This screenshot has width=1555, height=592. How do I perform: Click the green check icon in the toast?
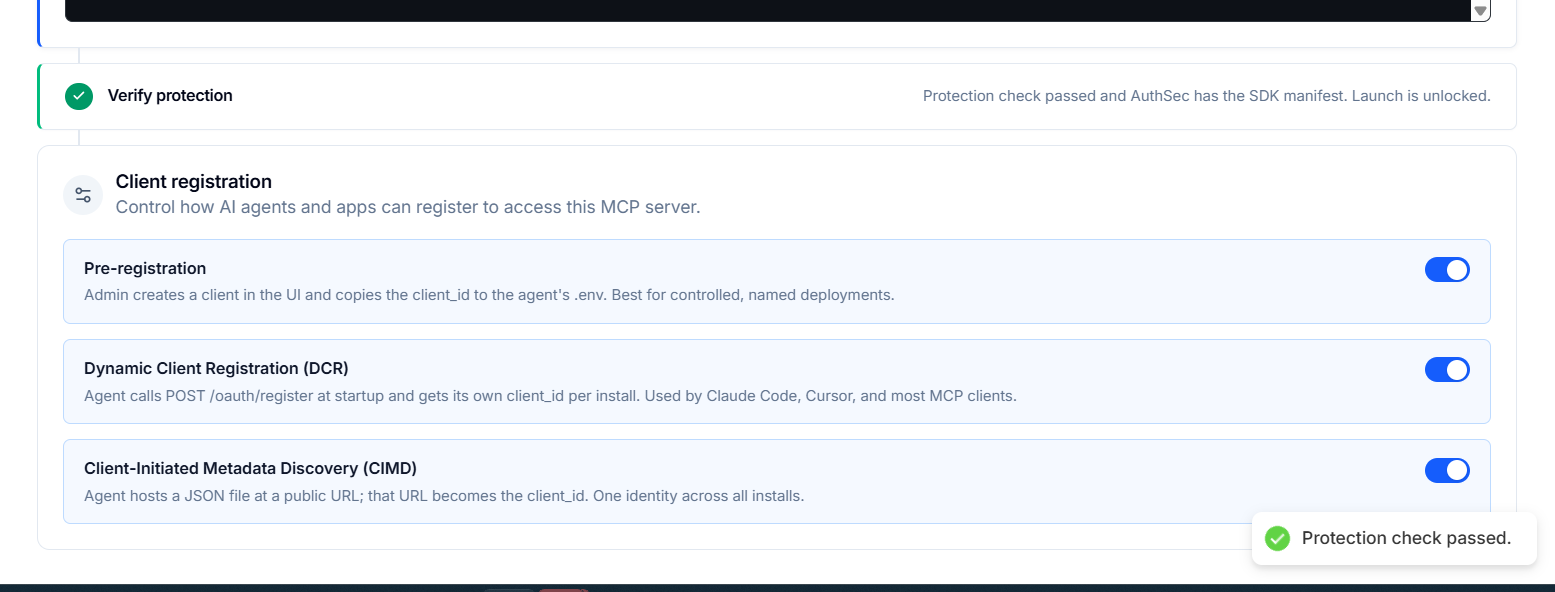(1277, 538)
